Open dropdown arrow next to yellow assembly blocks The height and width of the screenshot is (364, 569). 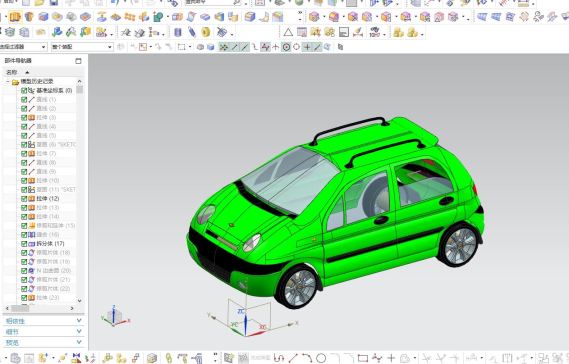pyautogui.click(x=422, y=34)
